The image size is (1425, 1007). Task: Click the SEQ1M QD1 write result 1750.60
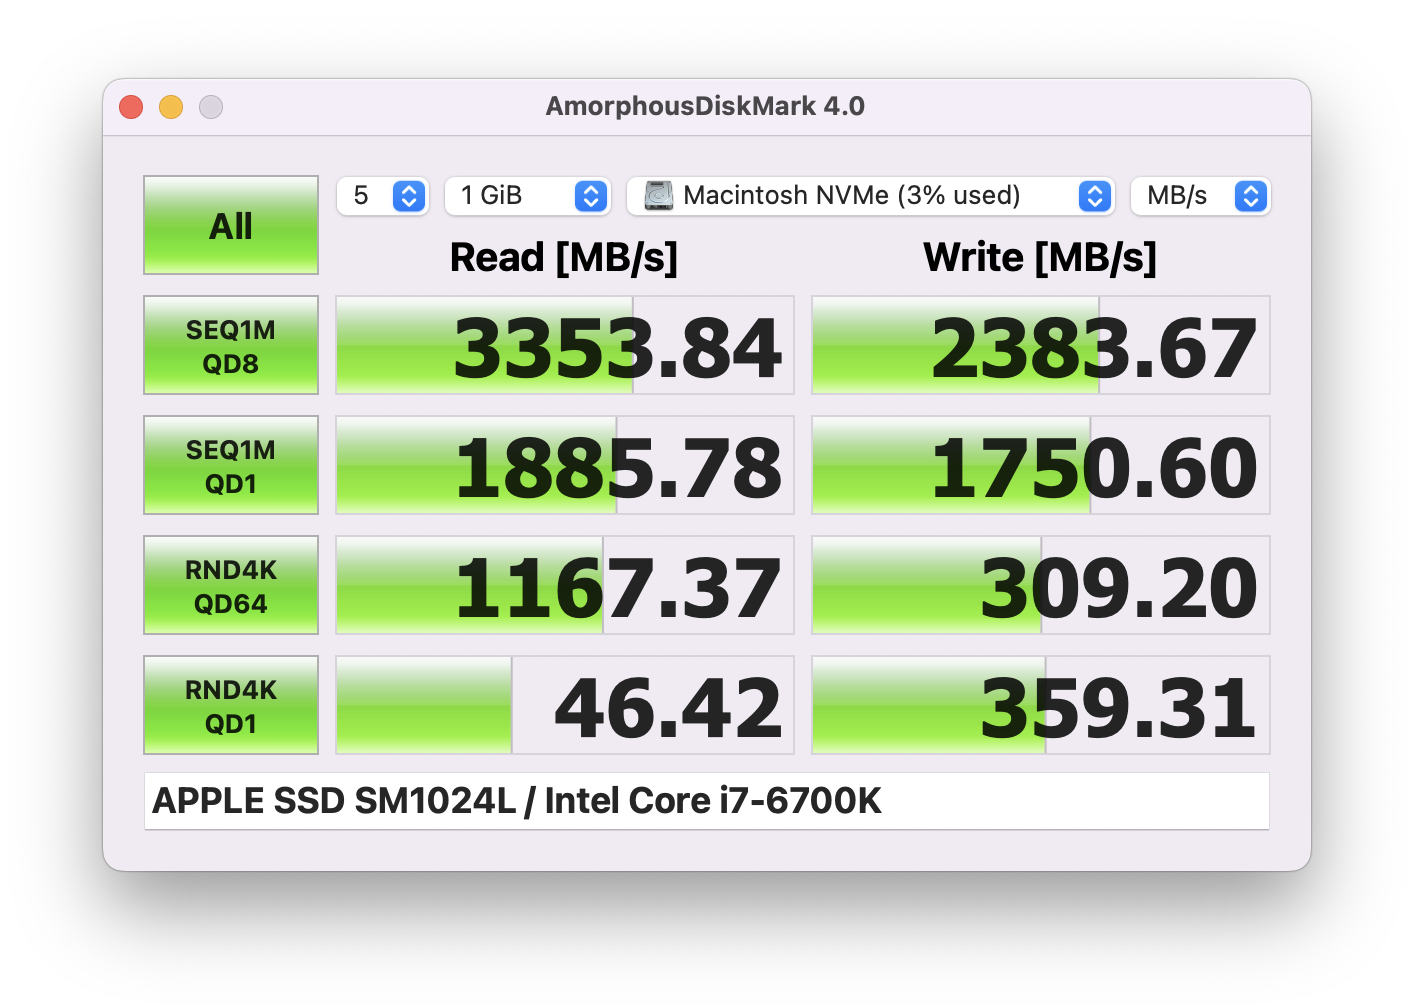1041,465
